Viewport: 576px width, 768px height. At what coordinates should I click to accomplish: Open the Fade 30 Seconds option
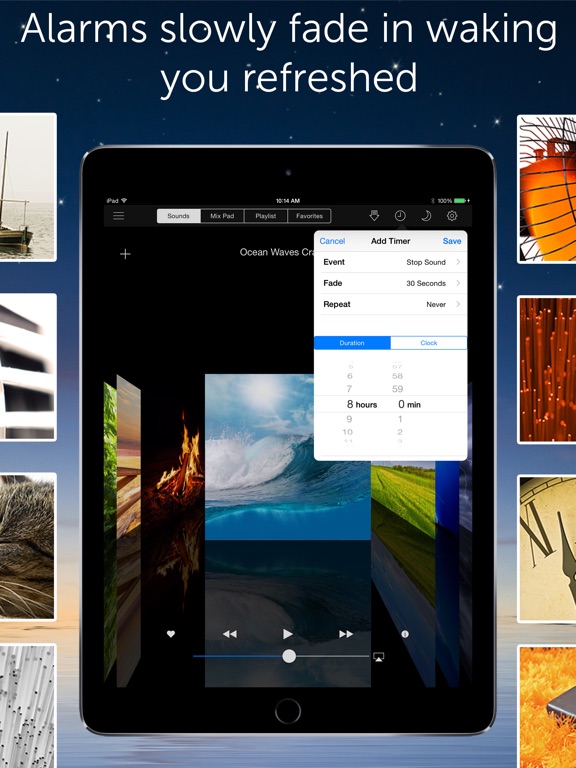pos(391,283)
